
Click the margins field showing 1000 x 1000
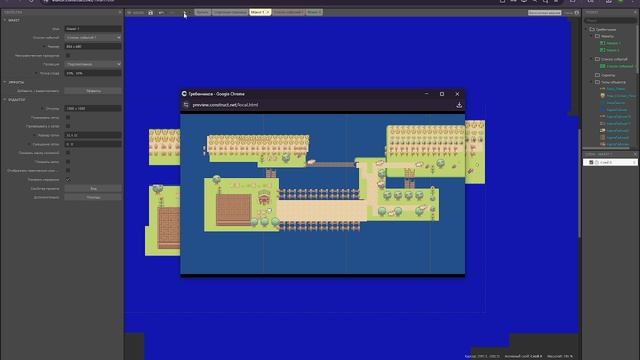[93, 109]
